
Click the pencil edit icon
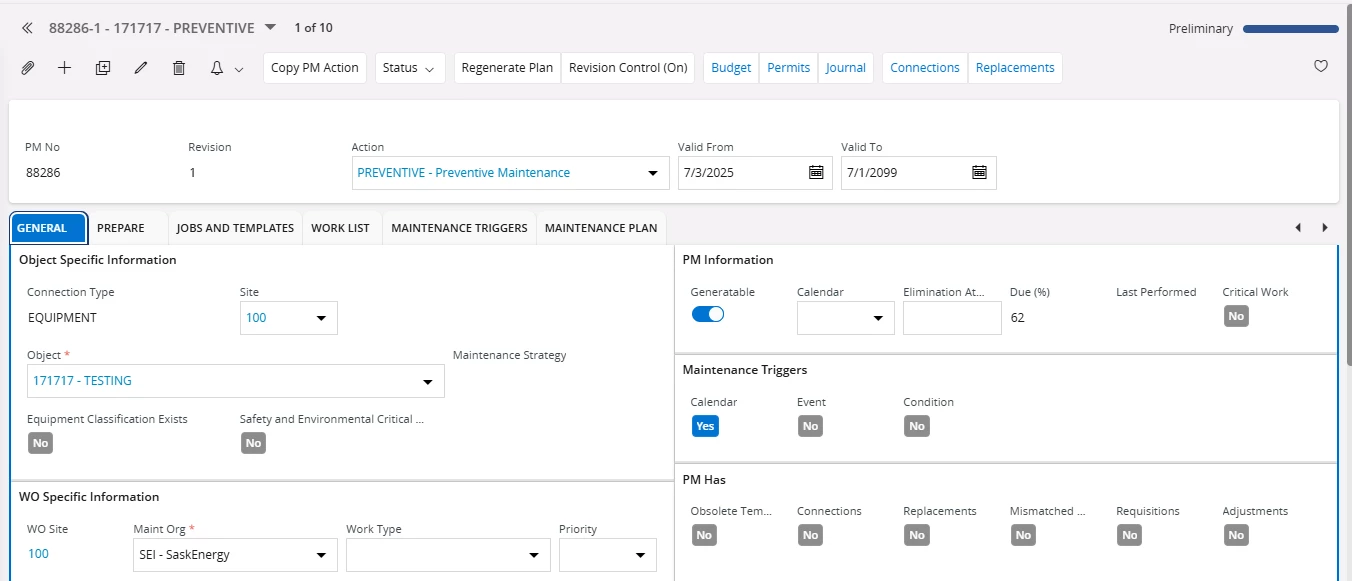[x=141, y=68]
